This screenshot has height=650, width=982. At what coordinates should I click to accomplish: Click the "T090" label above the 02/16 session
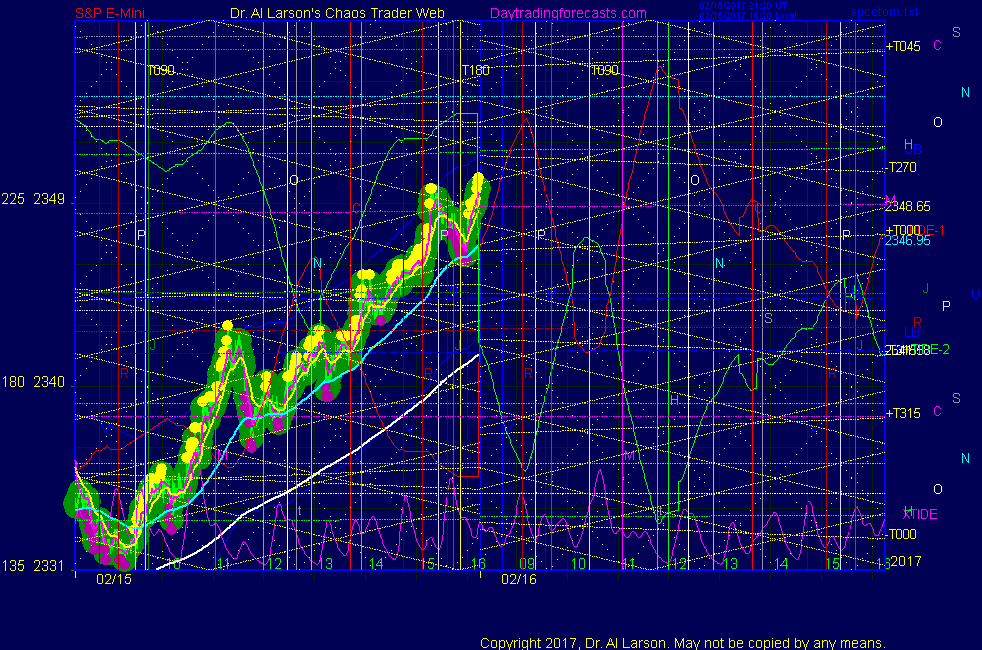point(605,70)
